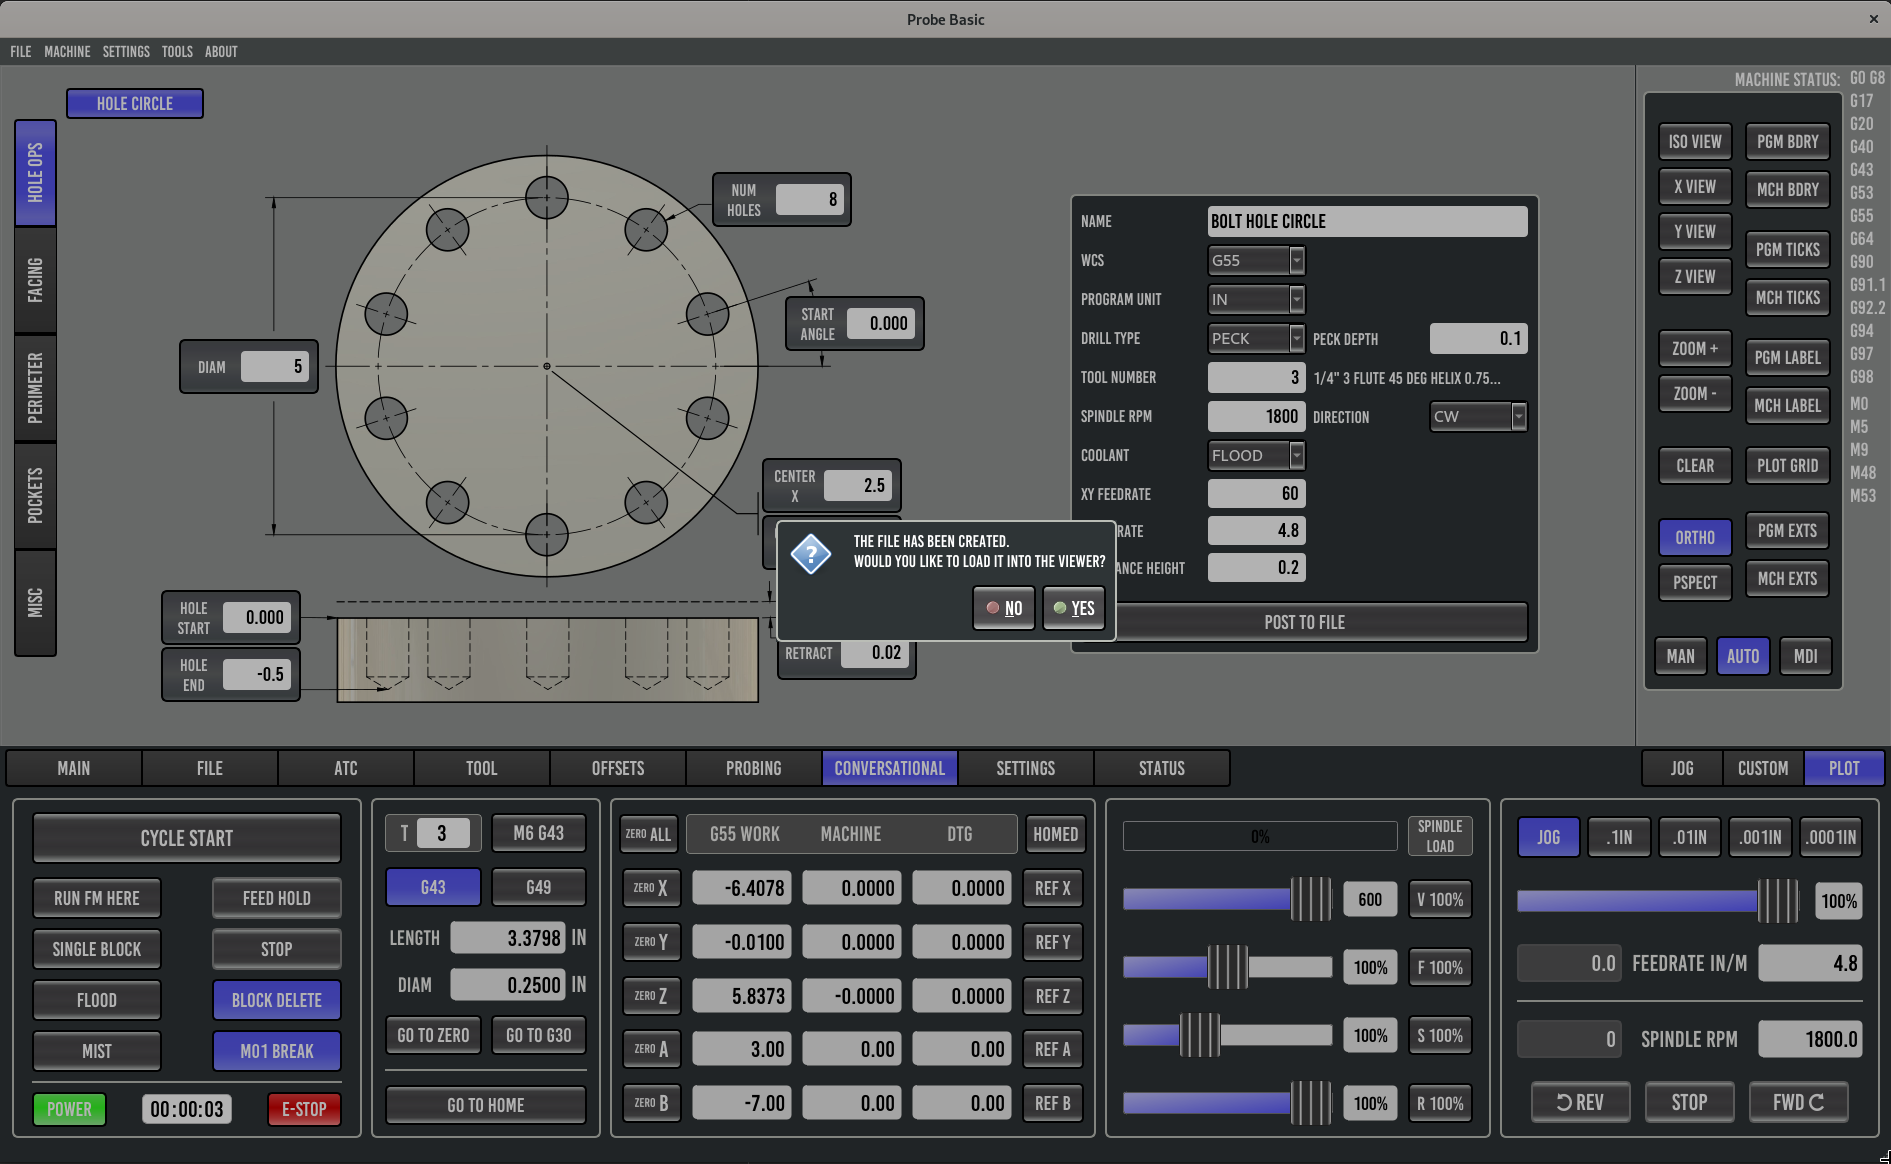Close the Probe Basic window
1891x1164 pixels.
point(1873,19)
